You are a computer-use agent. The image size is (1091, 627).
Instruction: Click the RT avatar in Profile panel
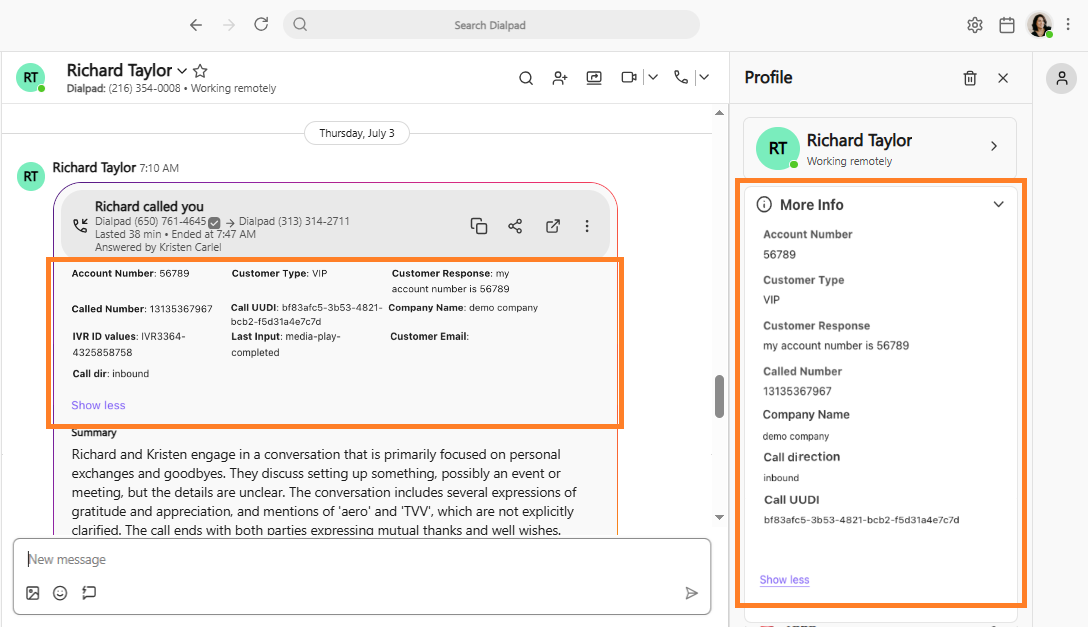(777, 148)
